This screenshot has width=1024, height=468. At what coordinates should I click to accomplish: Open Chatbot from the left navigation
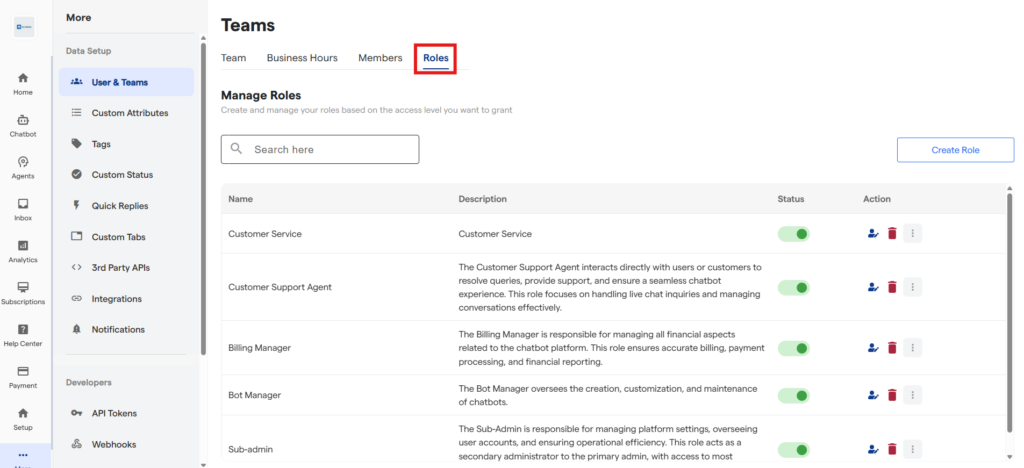coord(23,125)
